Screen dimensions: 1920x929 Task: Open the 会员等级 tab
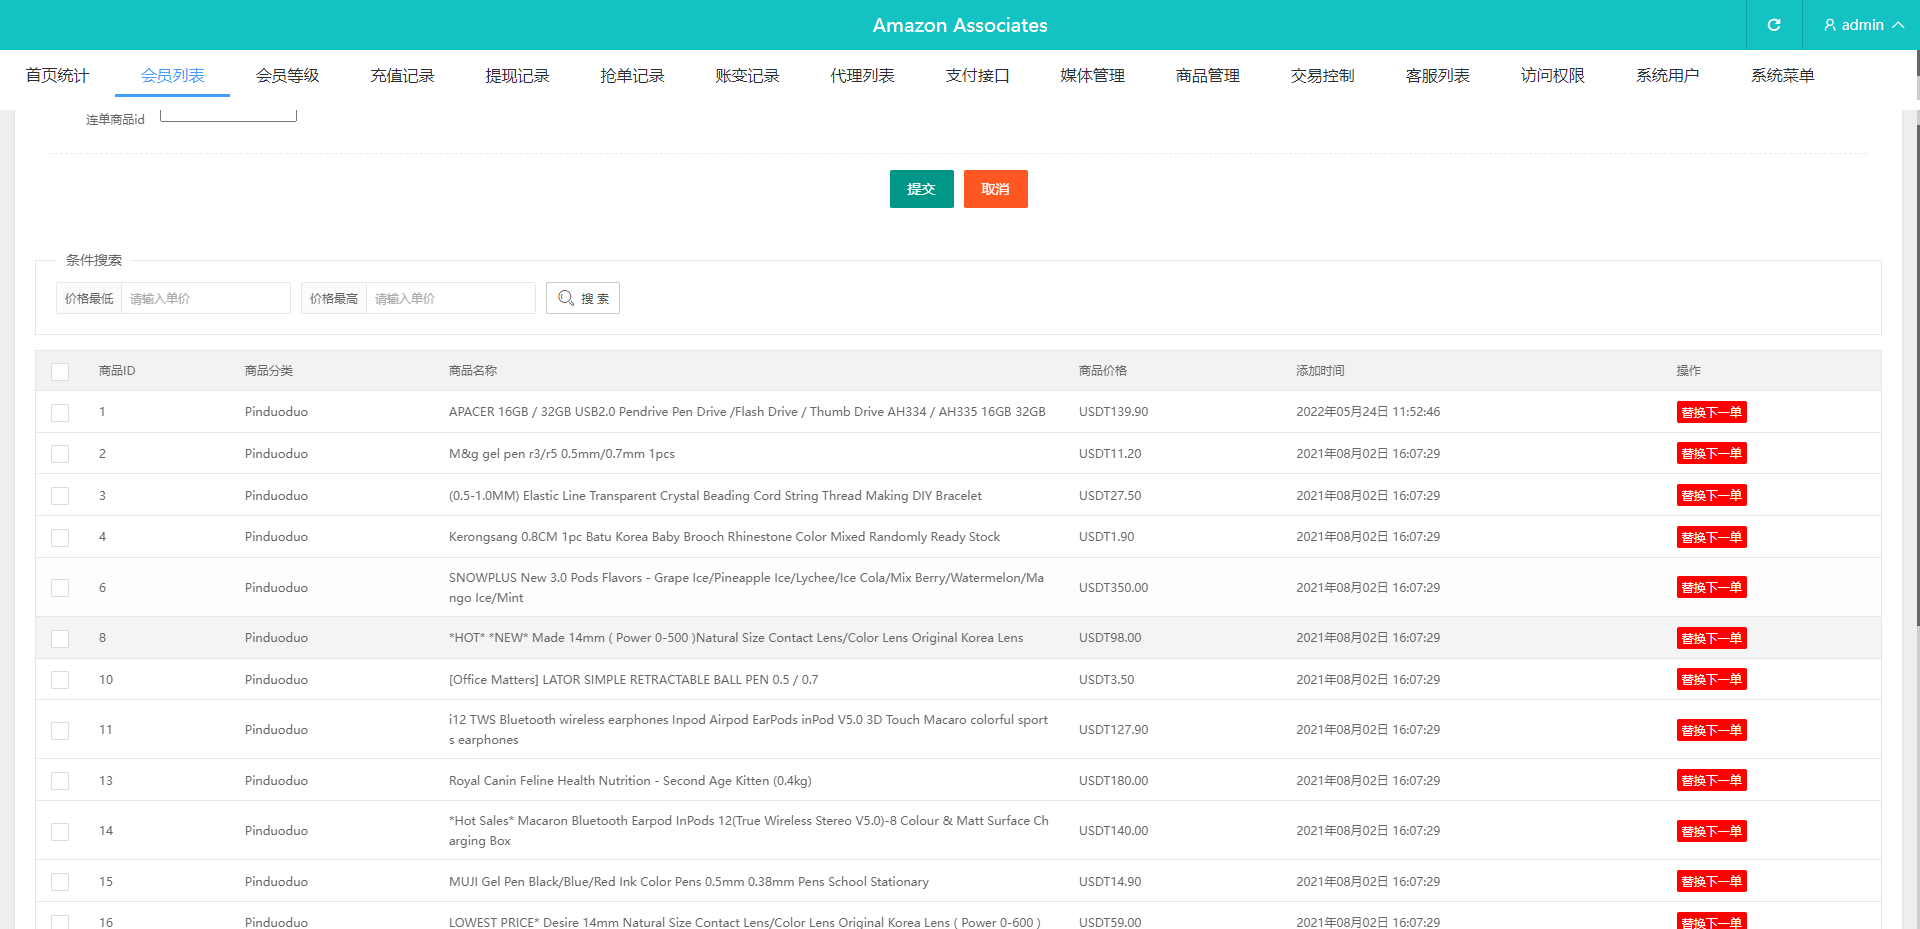[287, 76]
